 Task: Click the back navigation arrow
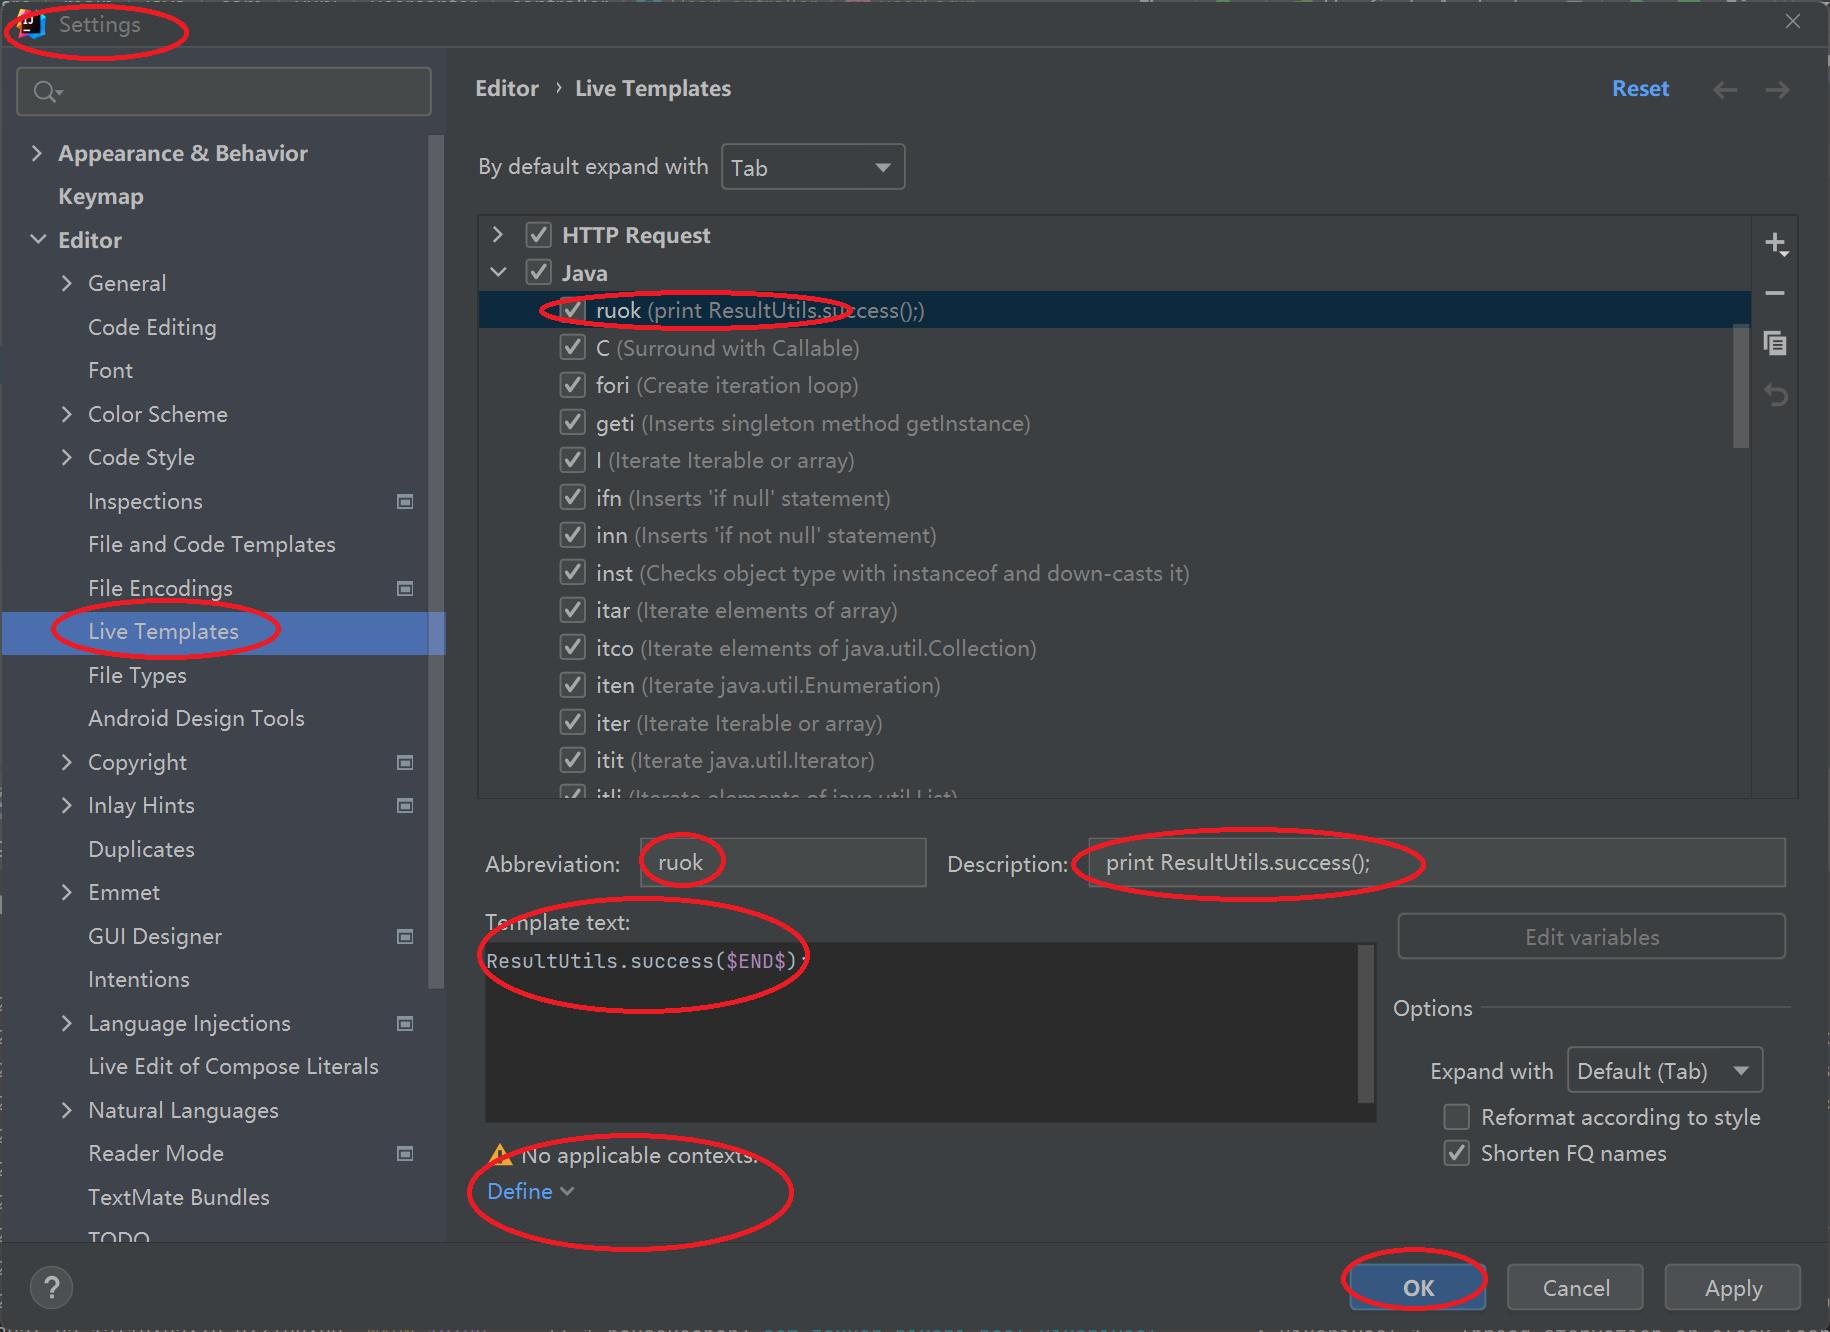[x=1725, y=90]
